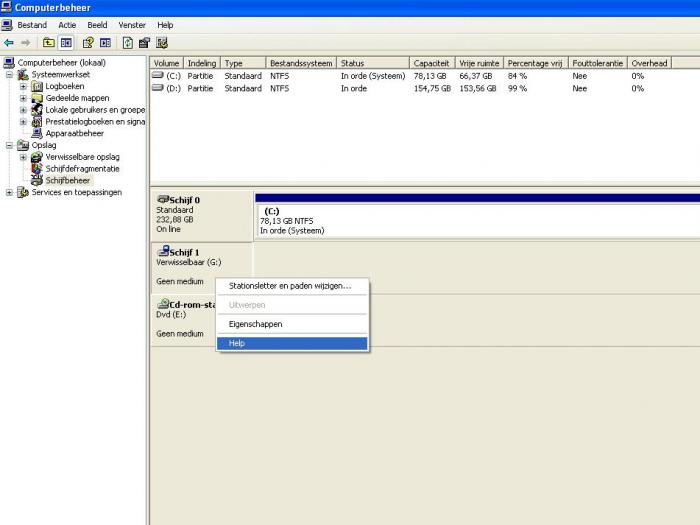The height and width of the screenshot is (525, 700).
Task: Click the Show/Hide console tree icon
Action: click(66, 43)
